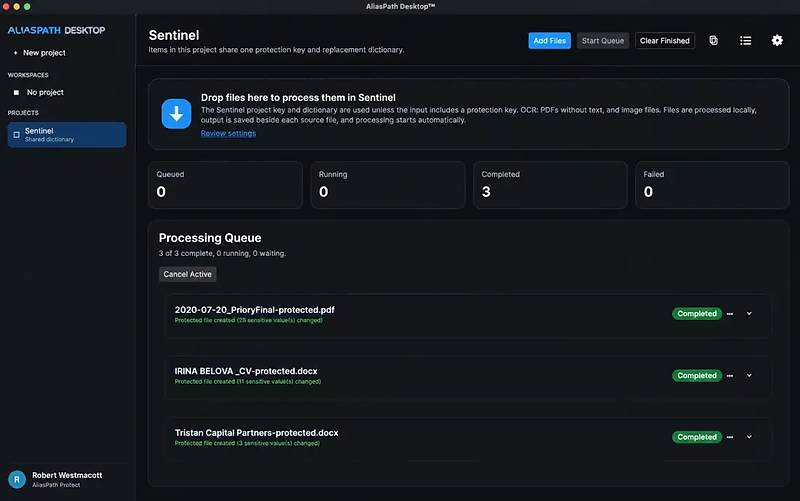Click the Start Queue button
This screenshot has width=800, height=501.
(x=603, y=41)
